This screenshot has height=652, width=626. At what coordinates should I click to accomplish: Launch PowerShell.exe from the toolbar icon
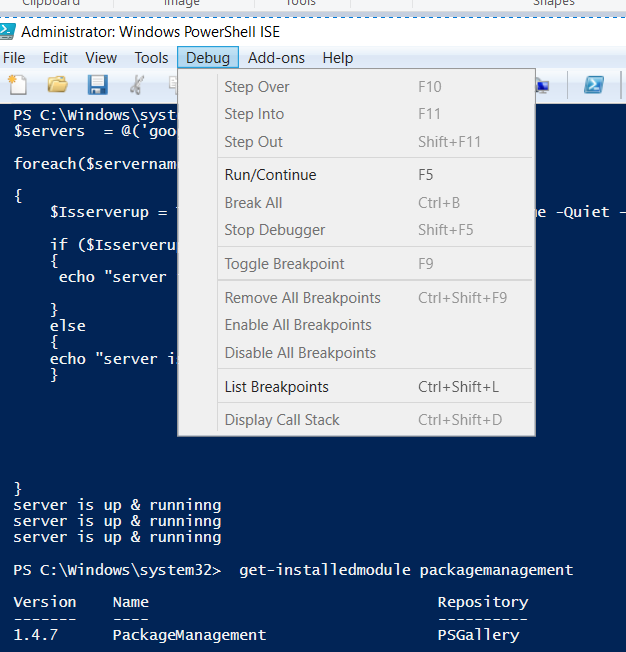pyautogui.click(x=594, y=85)
